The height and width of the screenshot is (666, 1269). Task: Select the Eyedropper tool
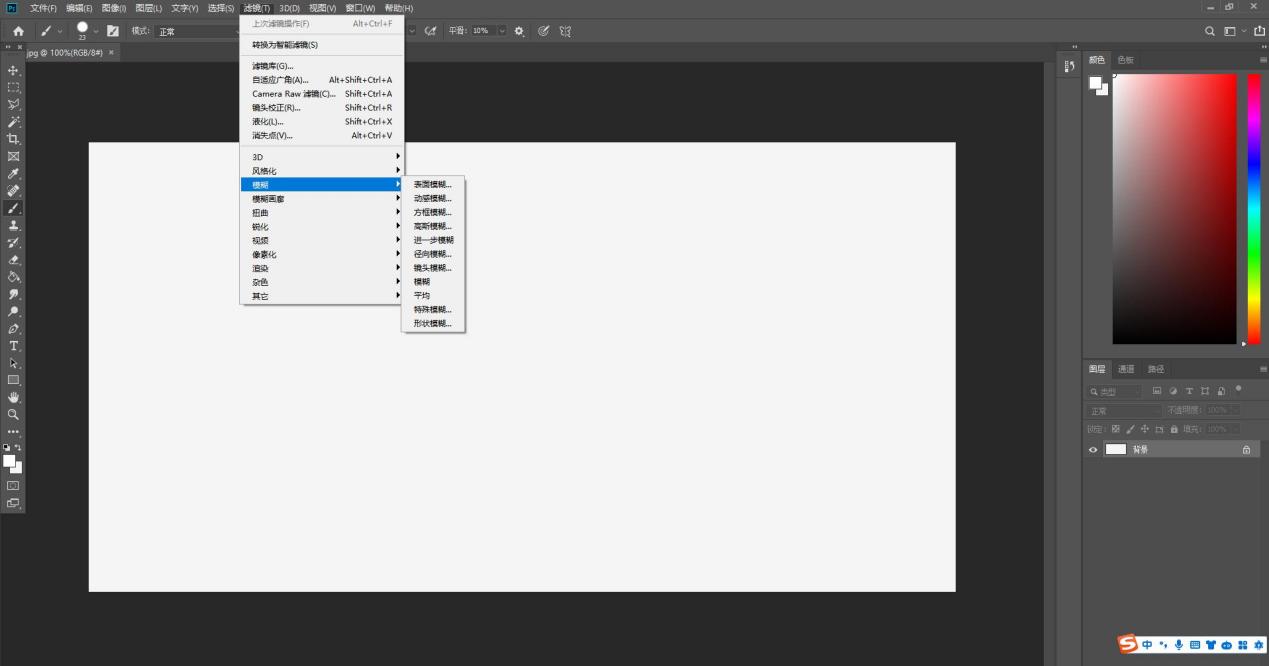[x=14, y=173]
